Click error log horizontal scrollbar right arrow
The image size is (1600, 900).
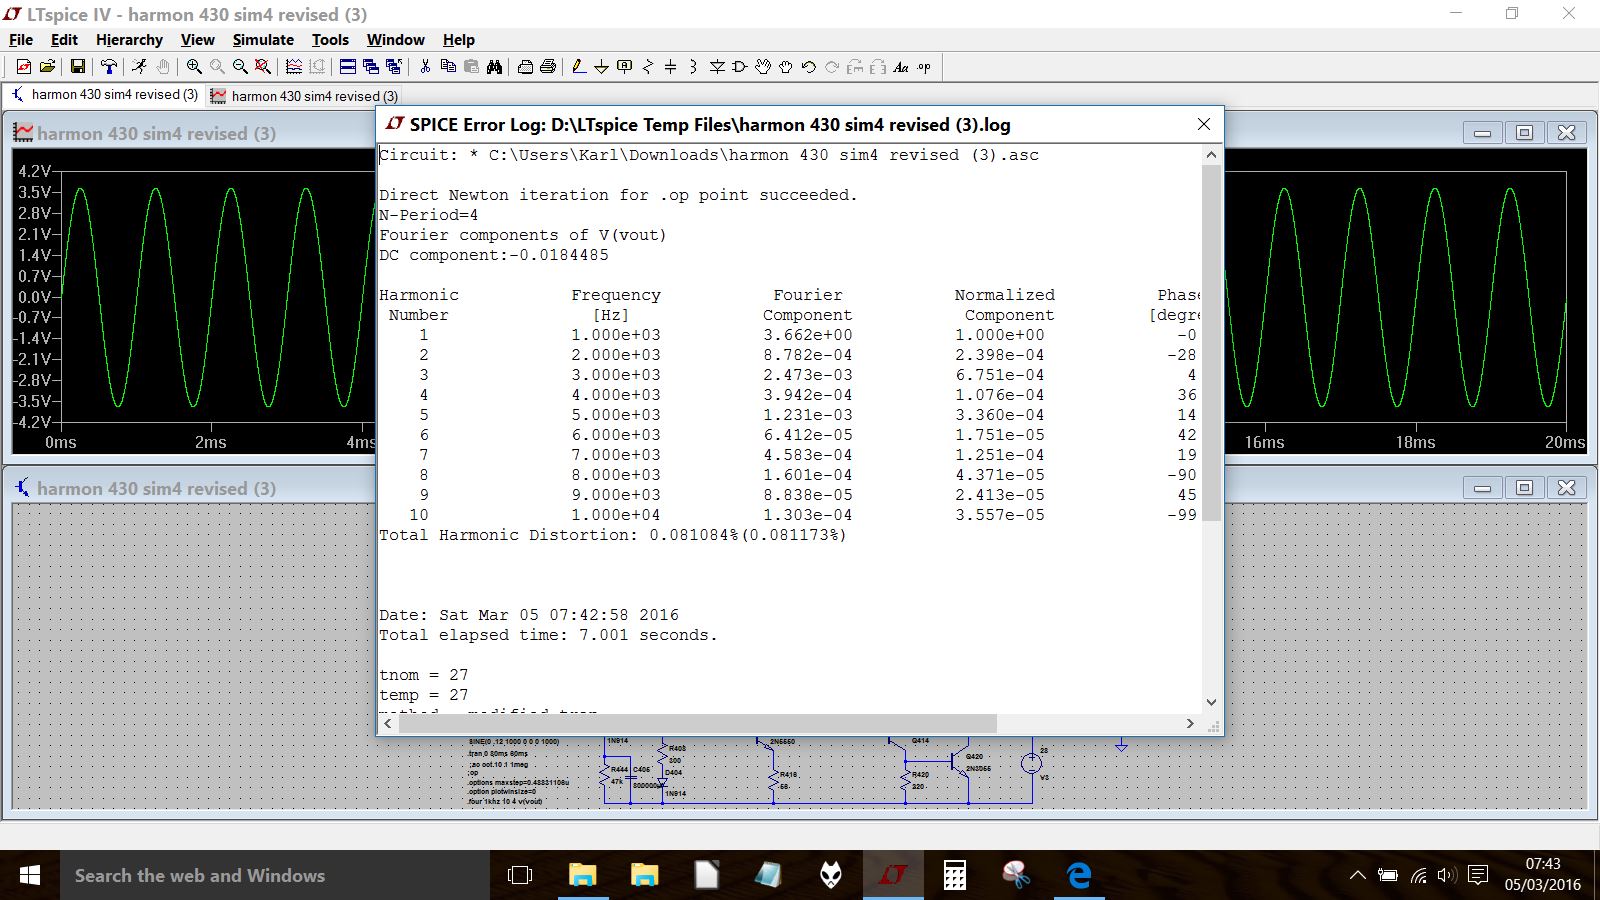(1190, 723)
